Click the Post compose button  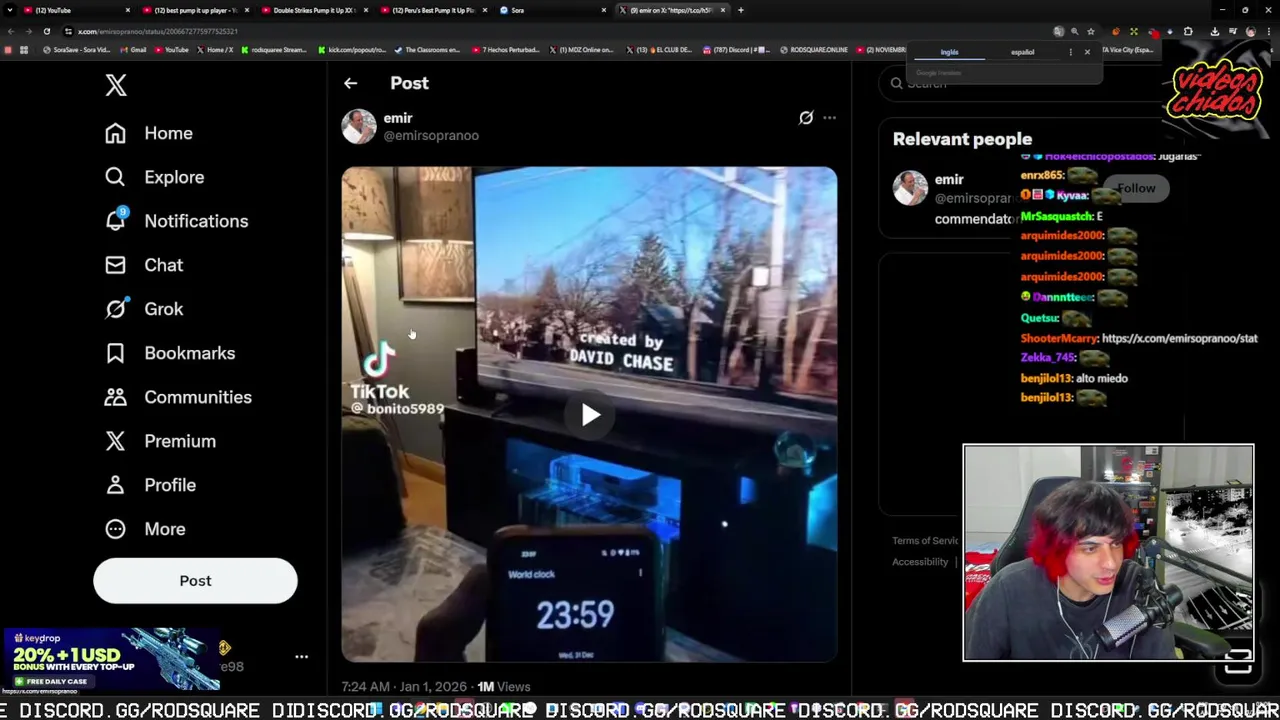[195, 581]
